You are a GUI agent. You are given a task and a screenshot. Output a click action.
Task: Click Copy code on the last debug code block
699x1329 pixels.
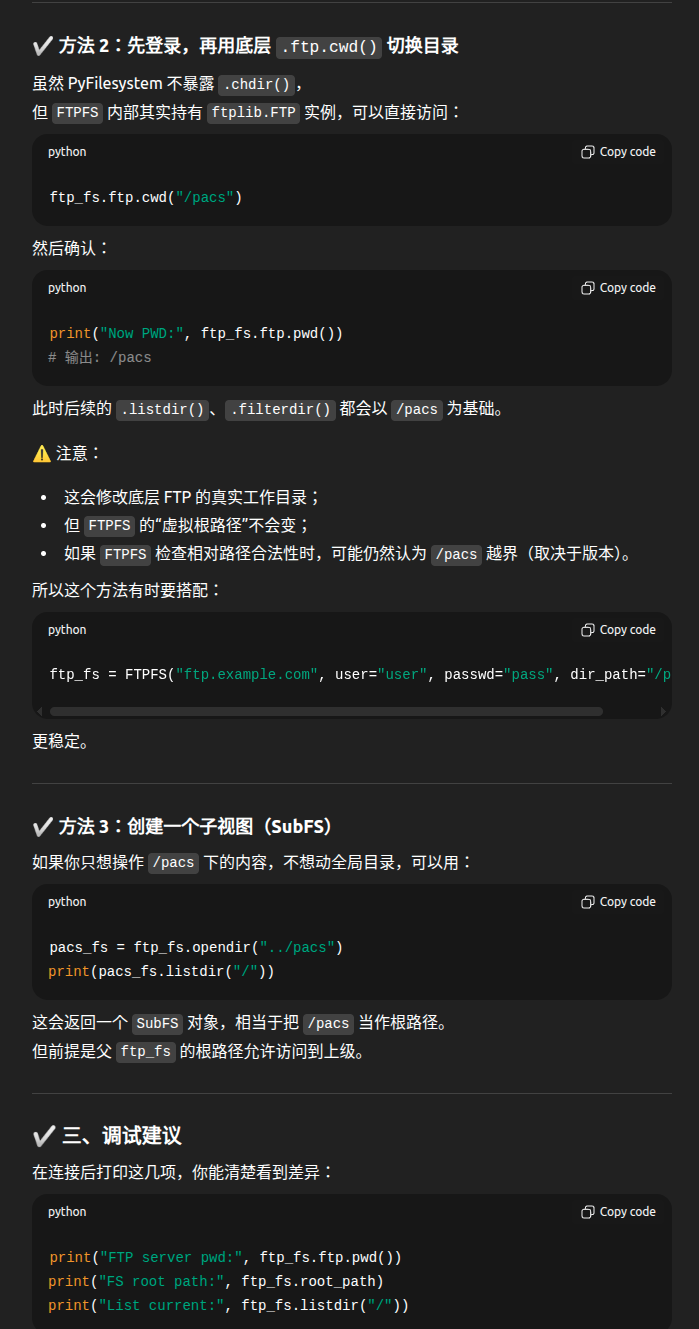(x=626, y=1211)
